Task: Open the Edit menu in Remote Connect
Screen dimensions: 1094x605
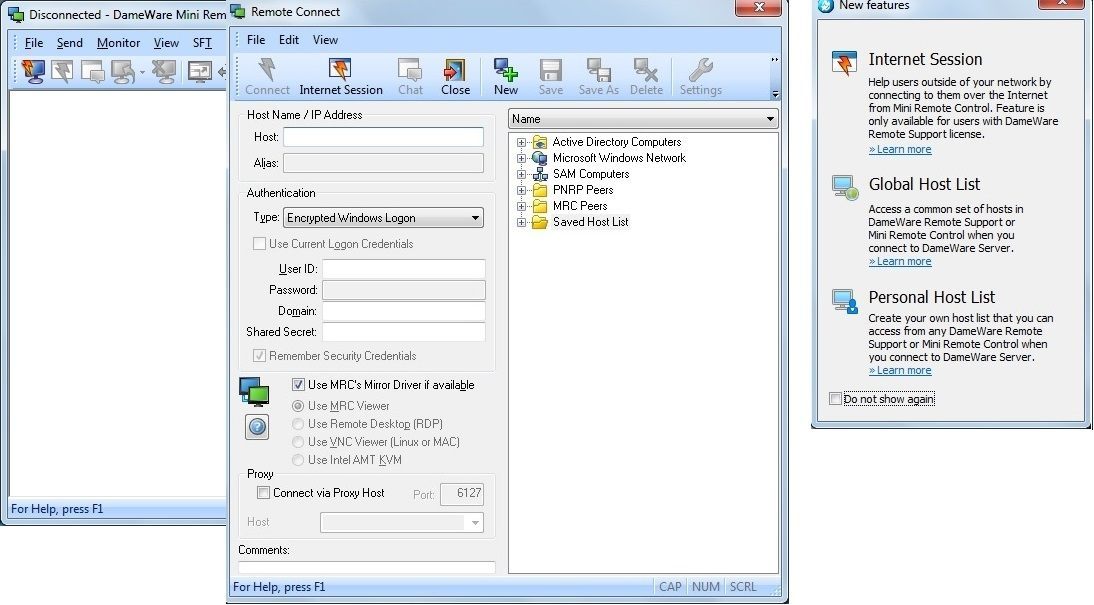Action: (x=289, y=40)
